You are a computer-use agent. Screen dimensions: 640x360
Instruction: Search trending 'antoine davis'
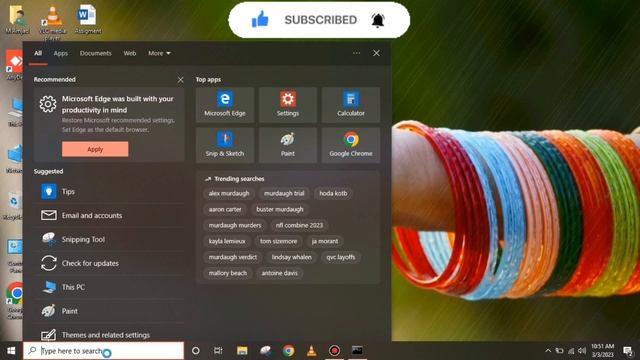click(280, 273)
